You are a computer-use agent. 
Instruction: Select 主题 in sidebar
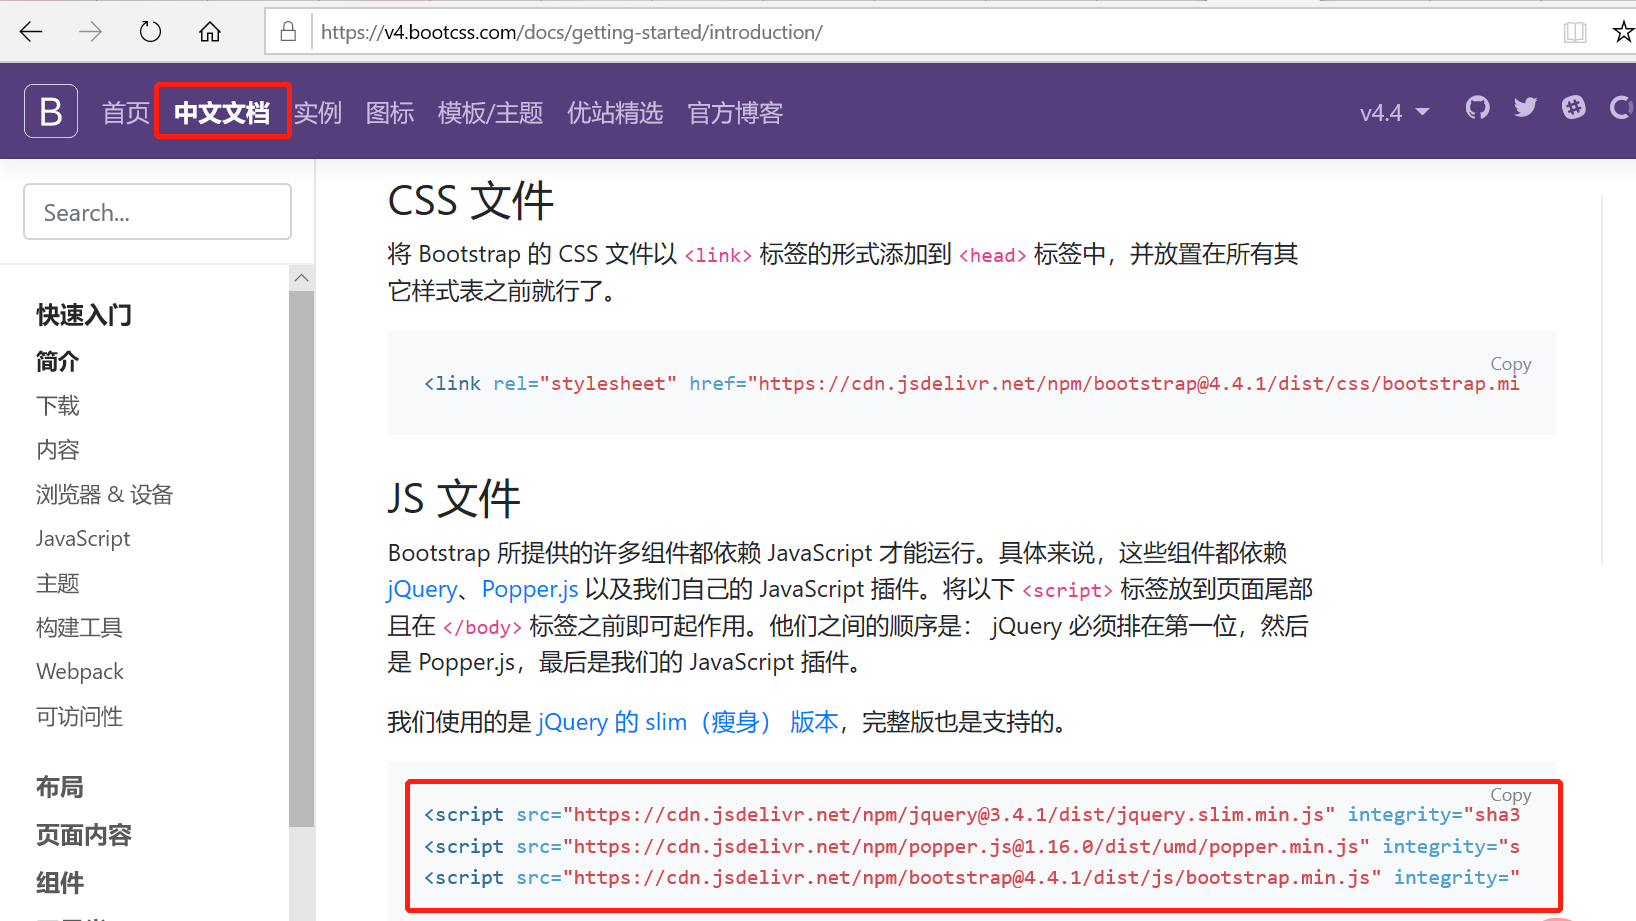(x=58, y=583)
